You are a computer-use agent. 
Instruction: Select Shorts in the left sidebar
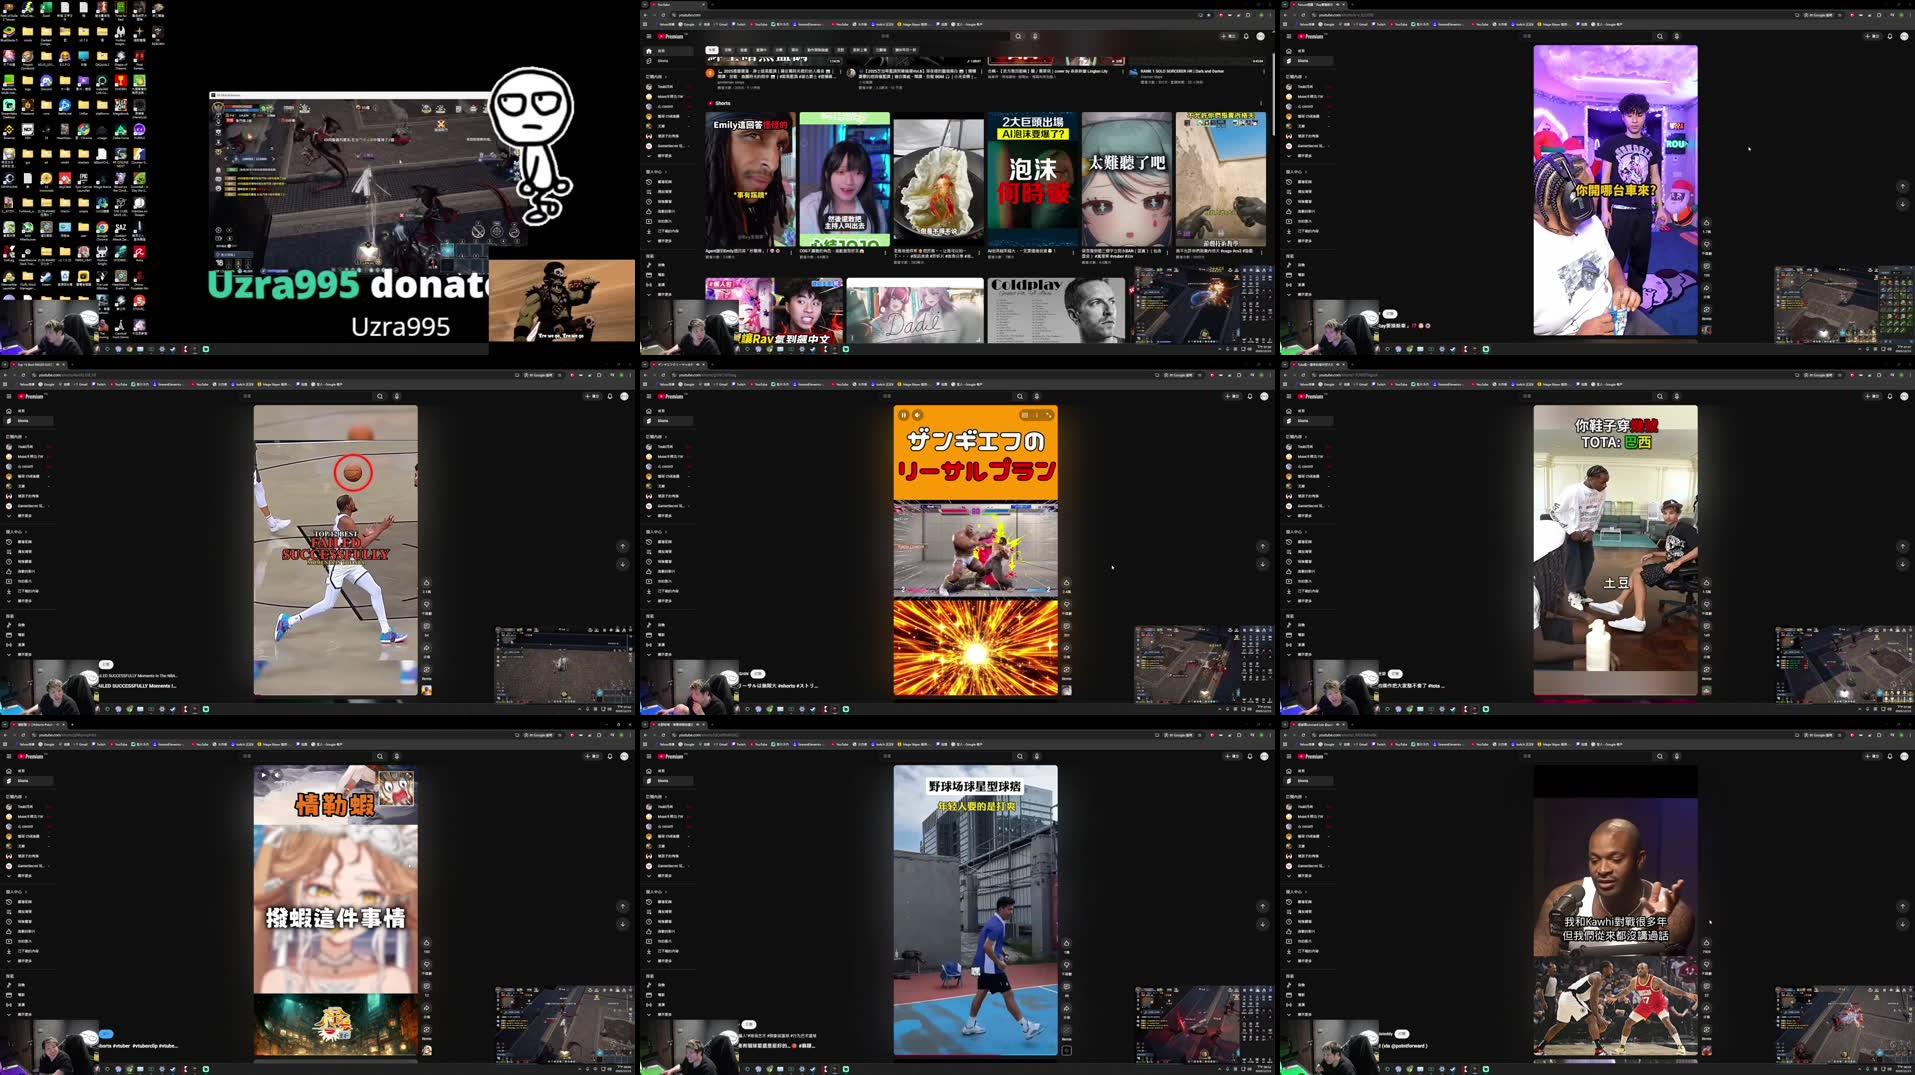661,60
